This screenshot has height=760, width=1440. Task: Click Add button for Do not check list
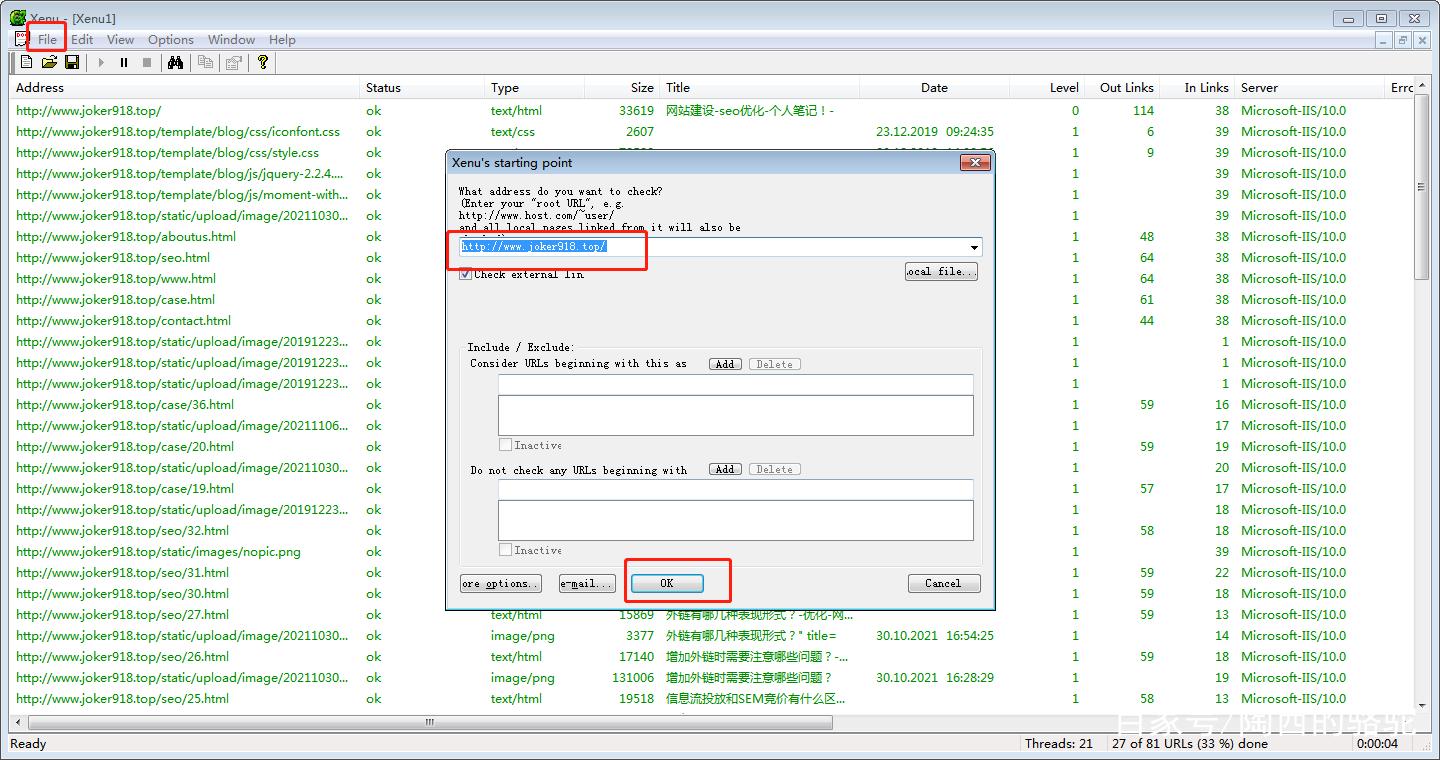(x=725, y=469)
